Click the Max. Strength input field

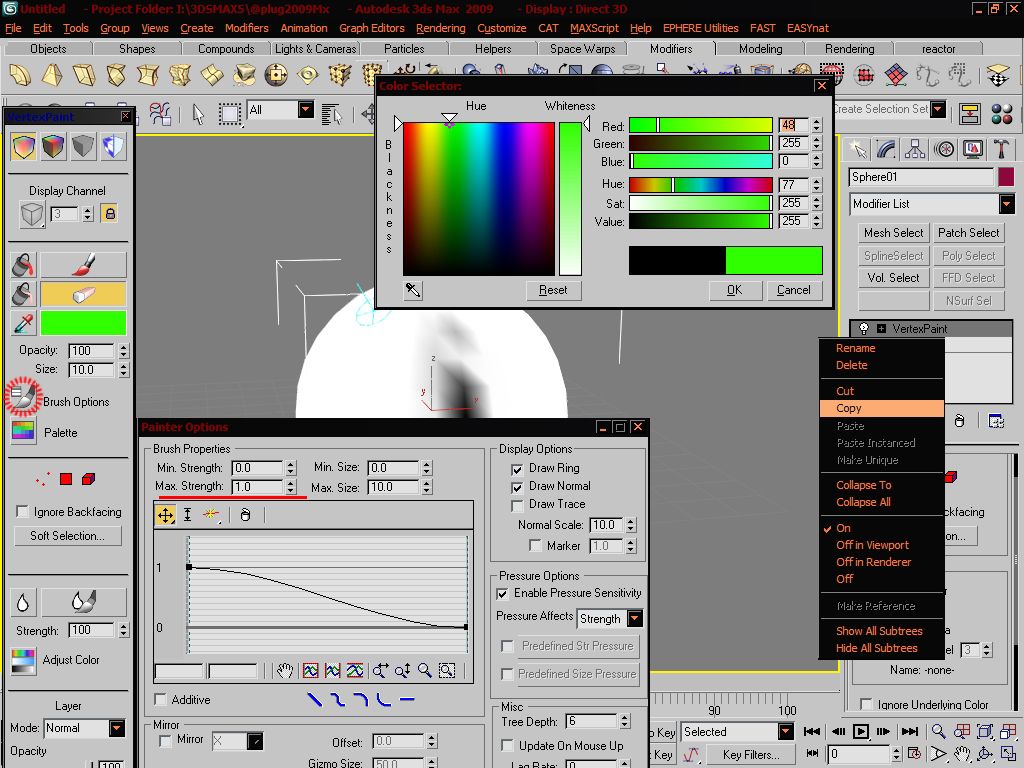click(x=258, y=487)
